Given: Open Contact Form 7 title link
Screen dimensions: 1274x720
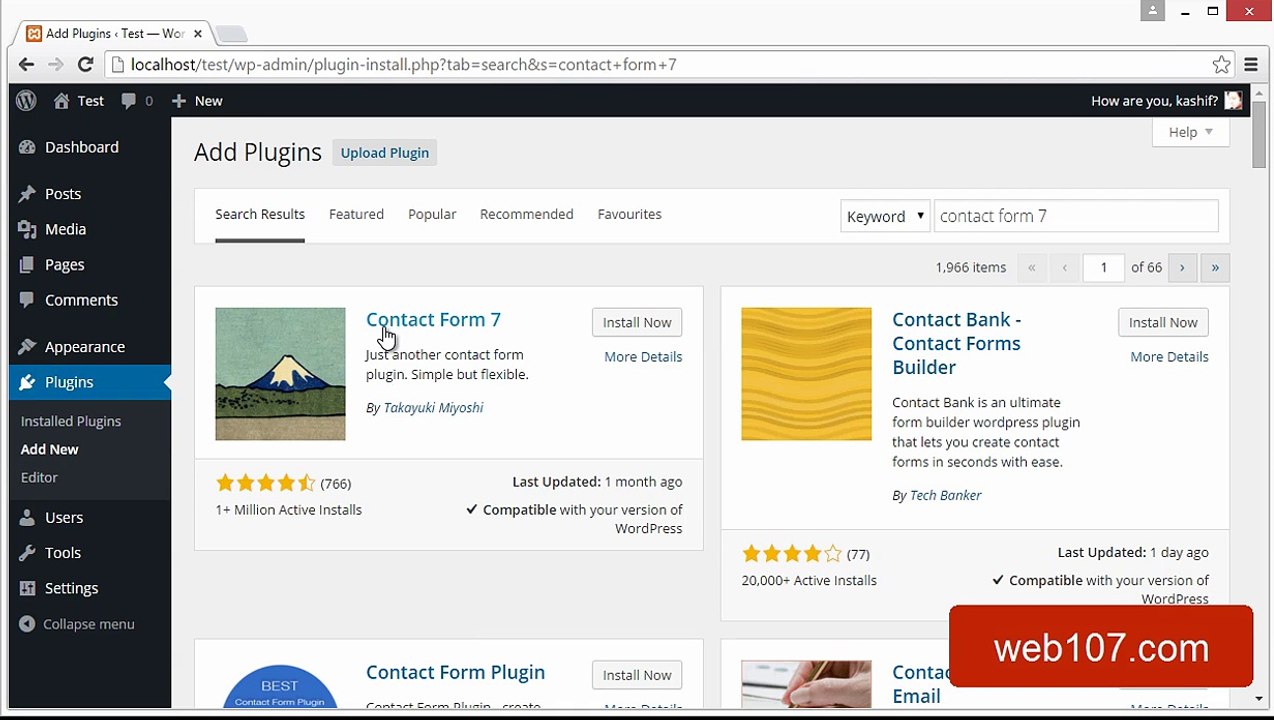Looking at the screenshot, I should pyautogui.click(x=433, y=319).
